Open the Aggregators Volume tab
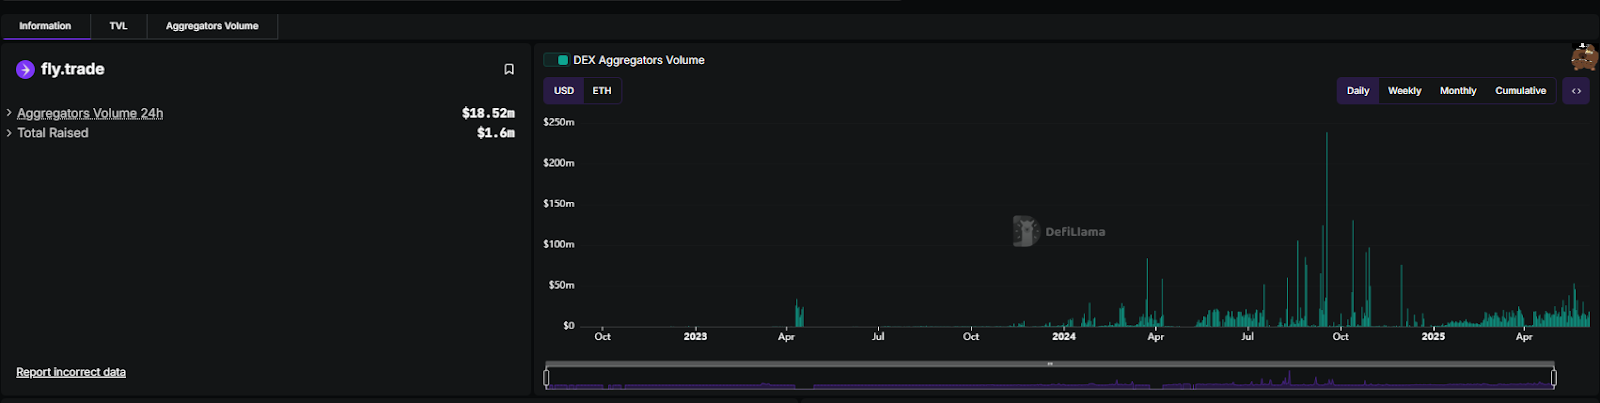Viewport: 1600px width, 403px height. 212,26
